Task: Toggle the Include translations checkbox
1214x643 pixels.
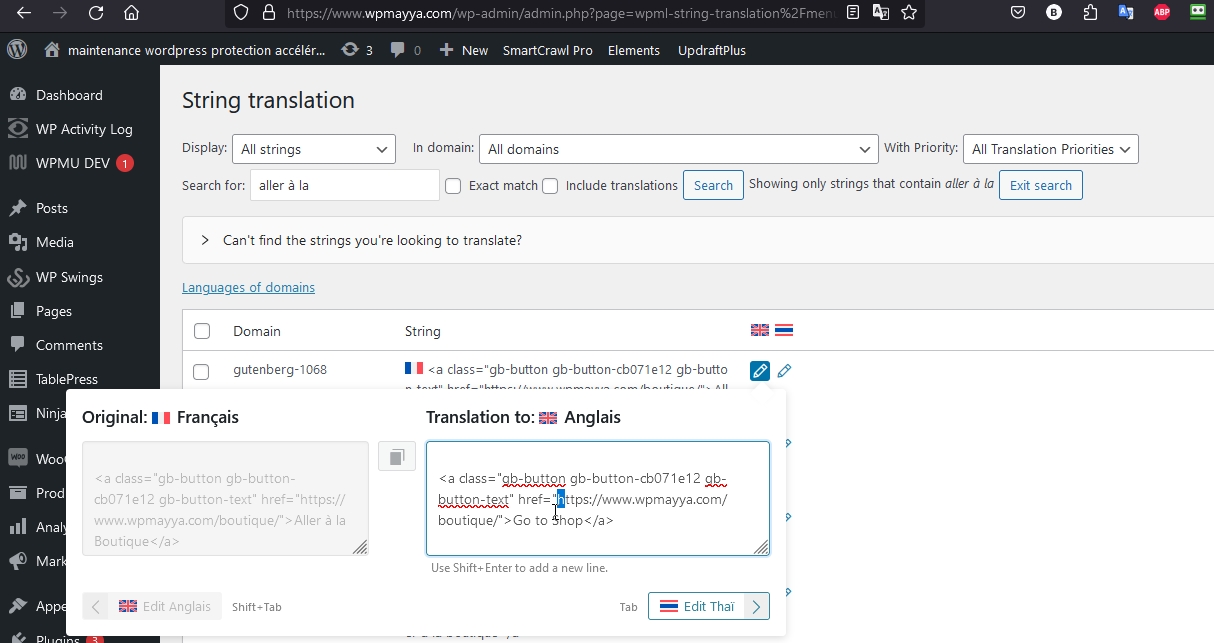Action: [549, 186]
